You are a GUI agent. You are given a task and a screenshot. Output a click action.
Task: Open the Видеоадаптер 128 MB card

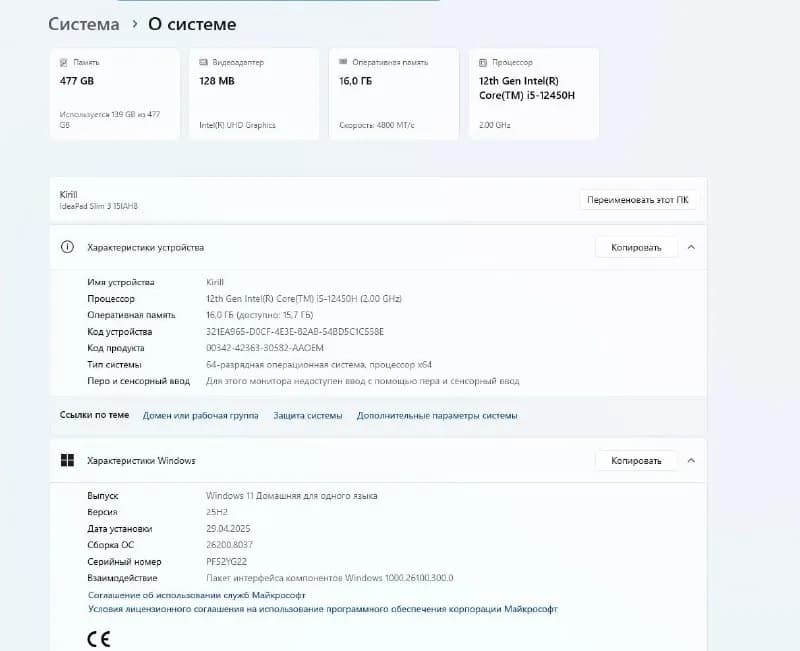[254, 94]
